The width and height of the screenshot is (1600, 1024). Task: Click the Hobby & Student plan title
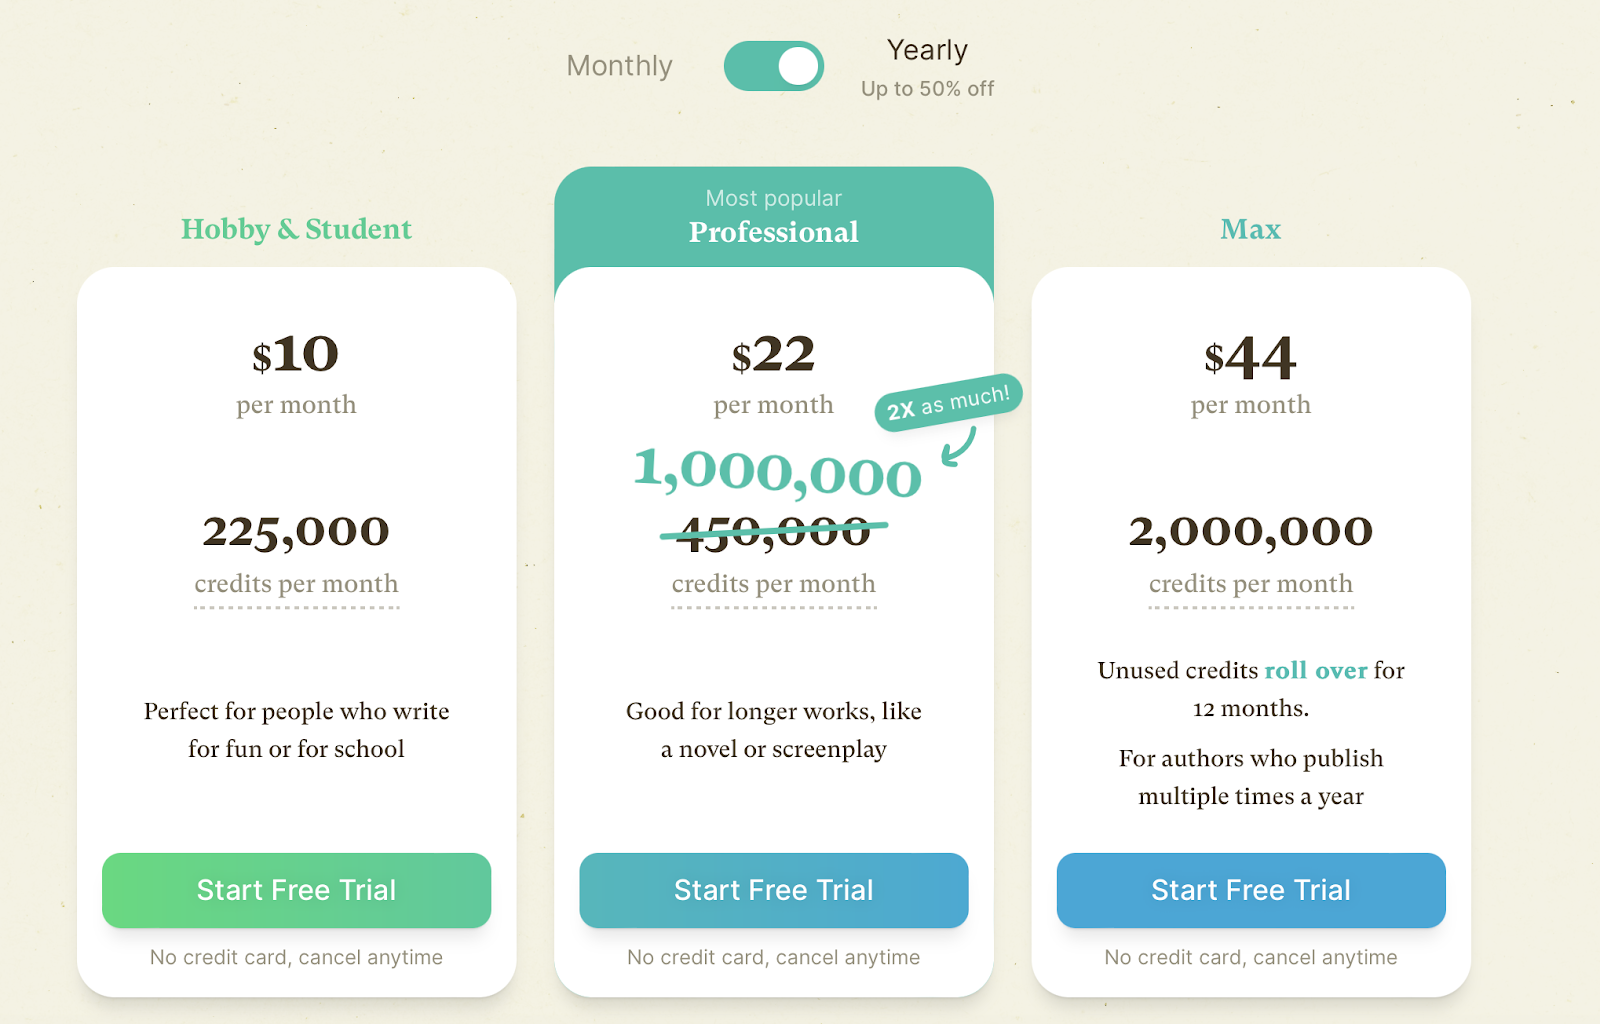click(x=296, y=229)
